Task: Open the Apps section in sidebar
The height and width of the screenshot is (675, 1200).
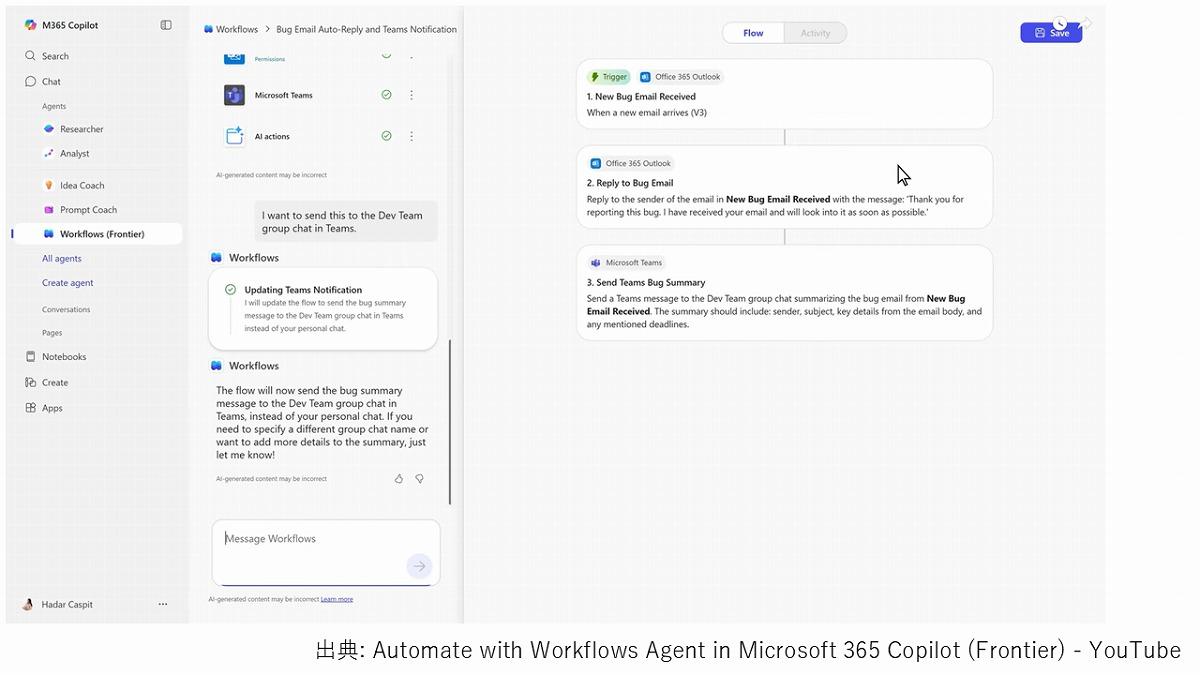Action: [52, 408]
